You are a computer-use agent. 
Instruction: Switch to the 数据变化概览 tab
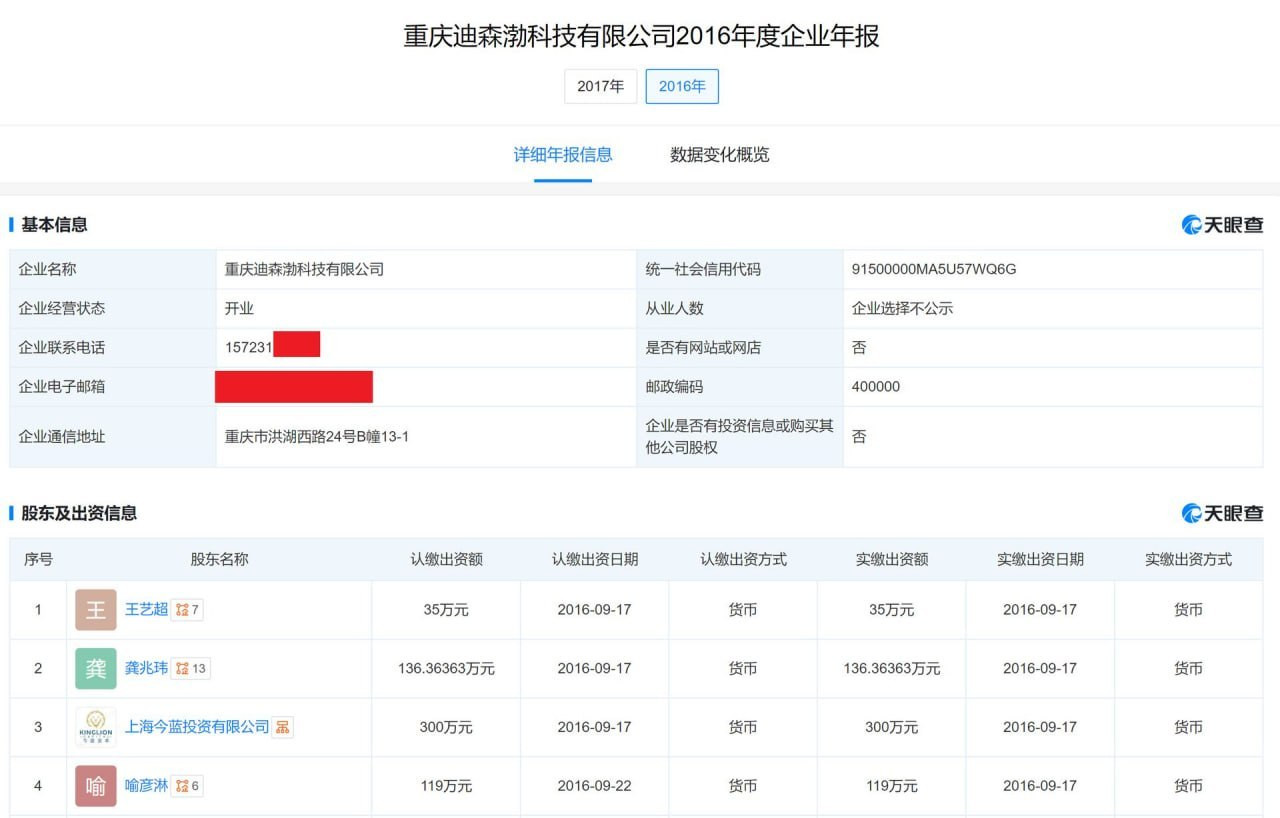[x=720, y=155]
